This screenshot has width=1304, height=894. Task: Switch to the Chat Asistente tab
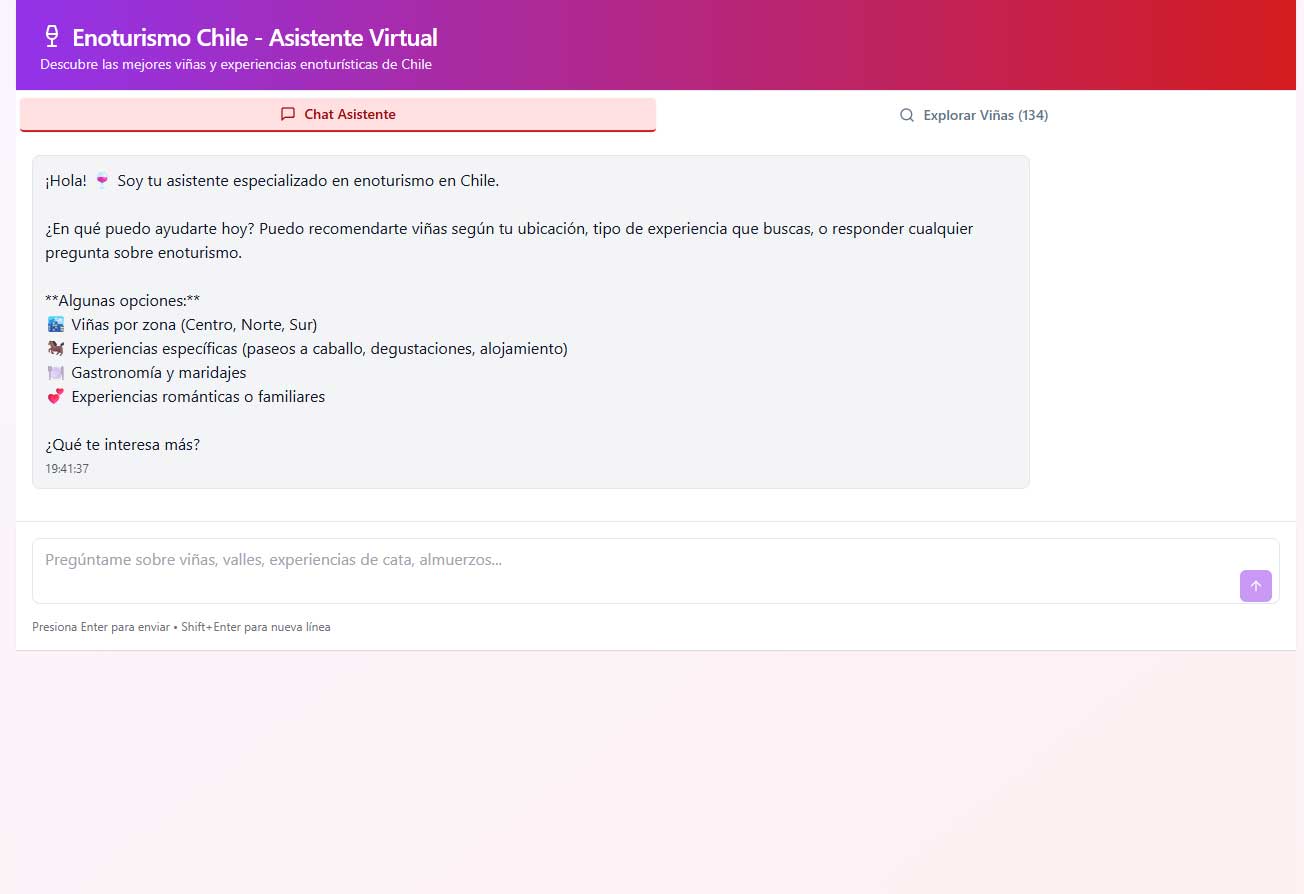point(338,114)
